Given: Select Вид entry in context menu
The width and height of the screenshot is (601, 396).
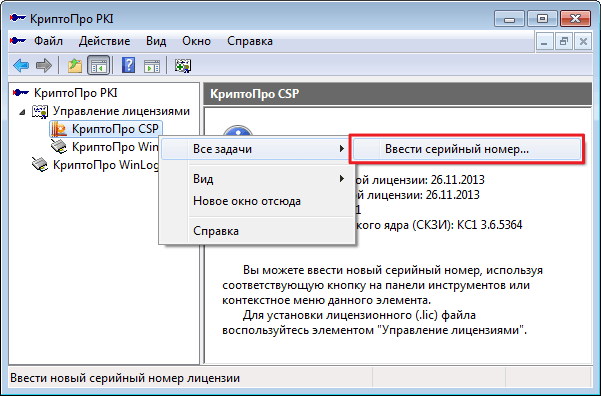Looking at the screenshot, I should point(256,179).
